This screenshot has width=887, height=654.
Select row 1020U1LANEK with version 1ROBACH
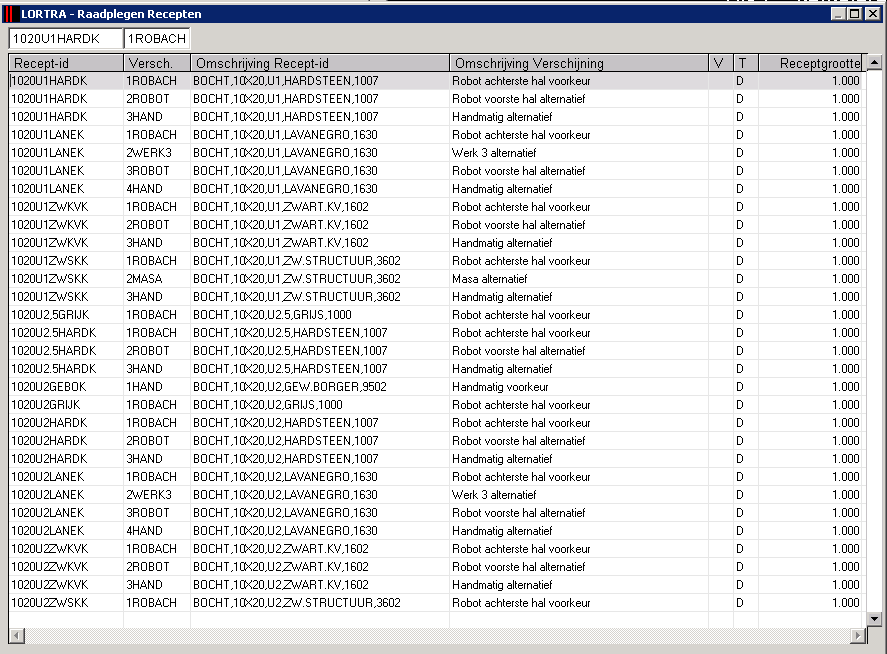click(438, 135)
